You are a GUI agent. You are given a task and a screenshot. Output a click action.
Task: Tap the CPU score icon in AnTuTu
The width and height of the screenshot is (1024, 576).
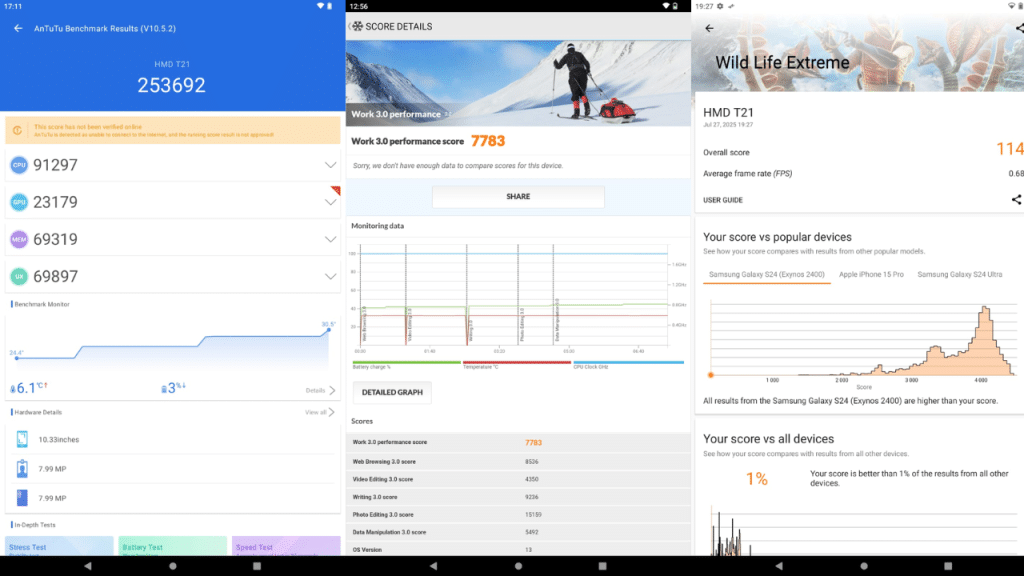pos(19,165)
